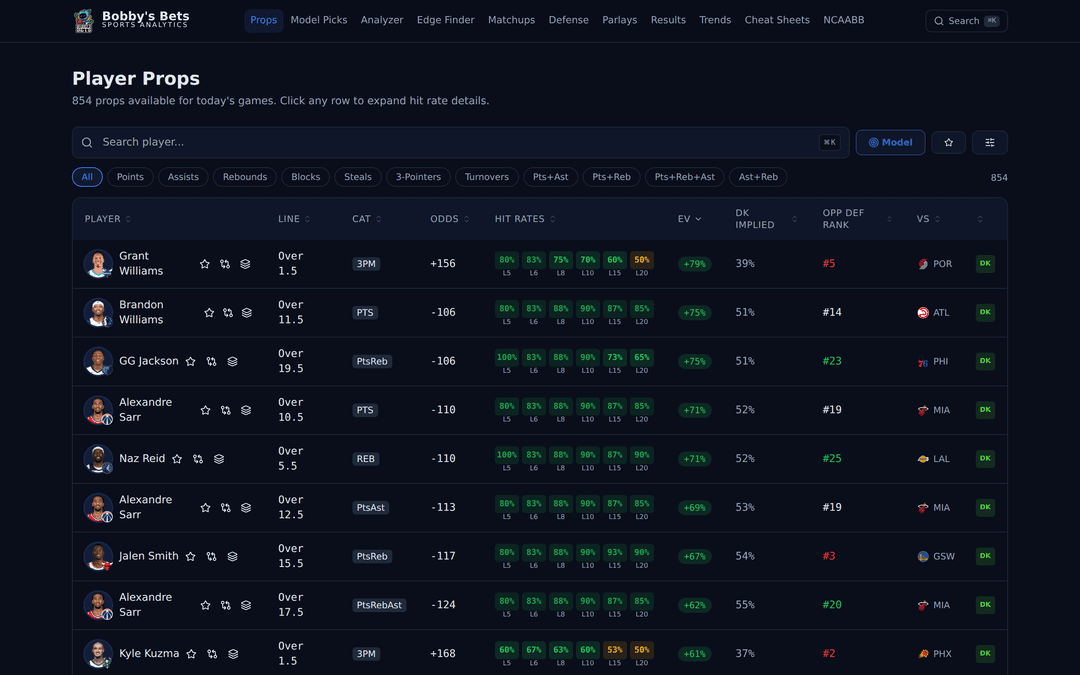Viewport: 1080px width, 675px height.
Task: Star the Kyle Kuzma prop
Action: [x=191, y=654]
